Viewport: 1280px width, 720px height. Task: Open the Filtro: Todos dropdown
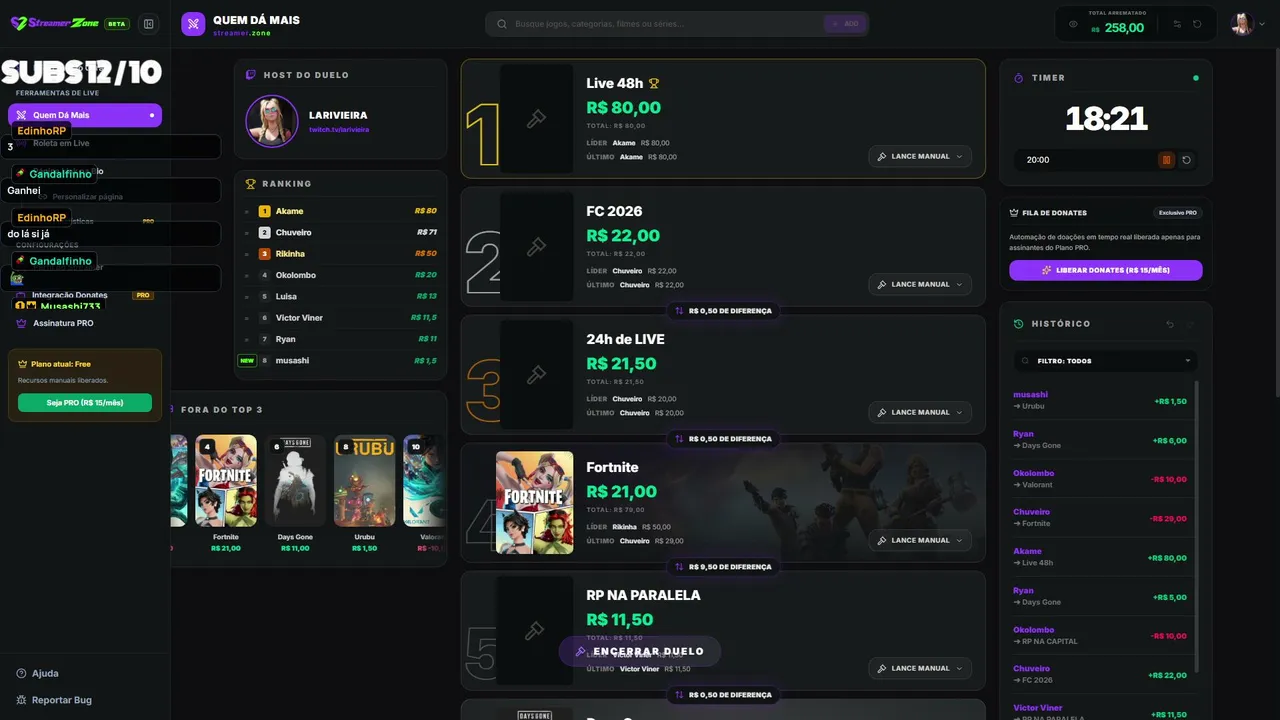pyautogui.click(x=1105, y=361)
